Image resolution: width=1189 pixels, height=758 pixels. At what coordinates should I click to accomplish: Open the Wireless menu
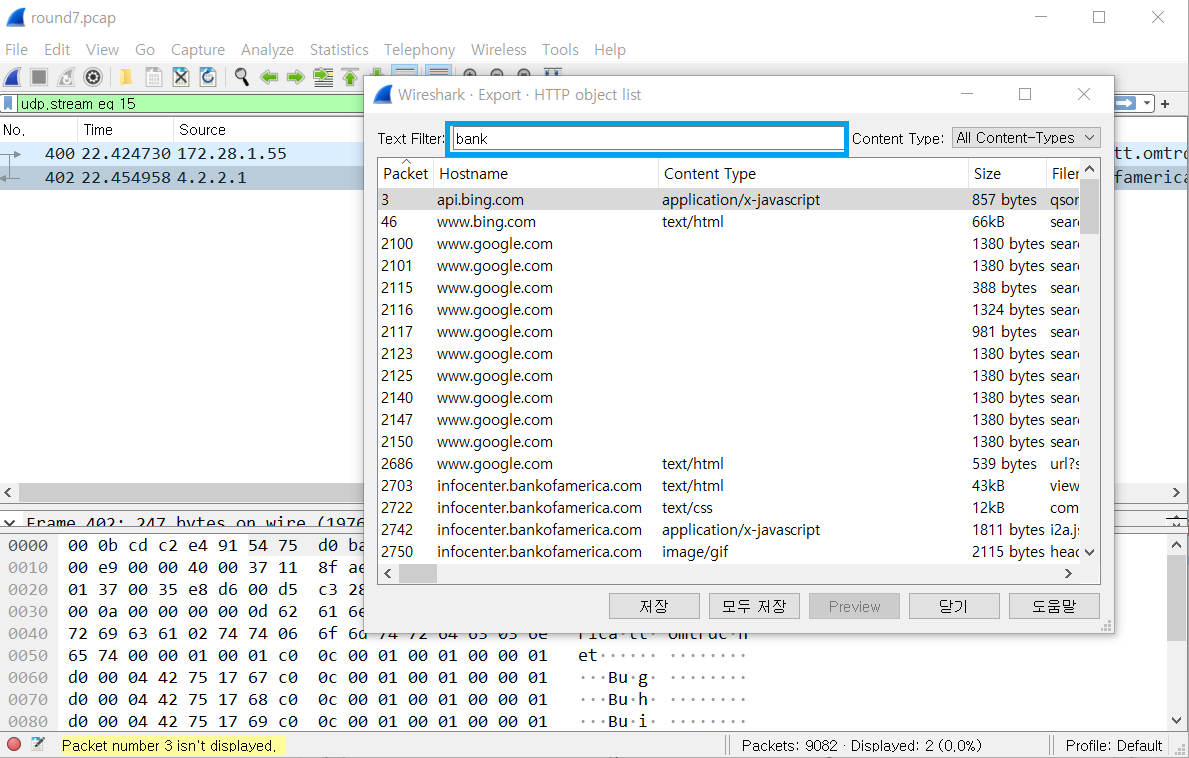(498, 50)
